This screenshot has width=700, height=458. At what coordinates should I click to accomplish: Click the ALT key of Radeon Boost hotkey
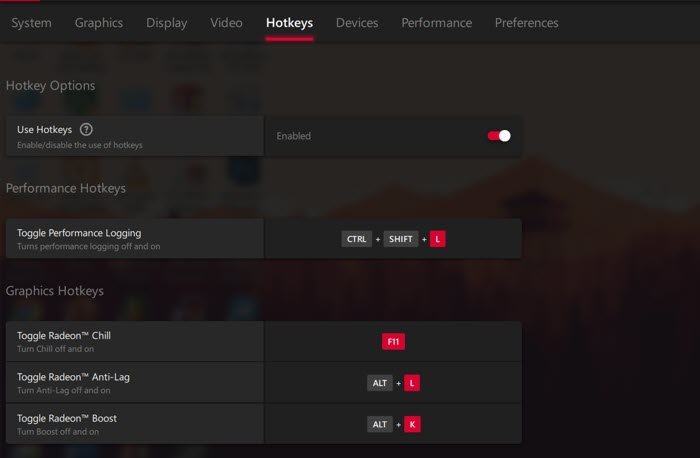click(380, 424)
